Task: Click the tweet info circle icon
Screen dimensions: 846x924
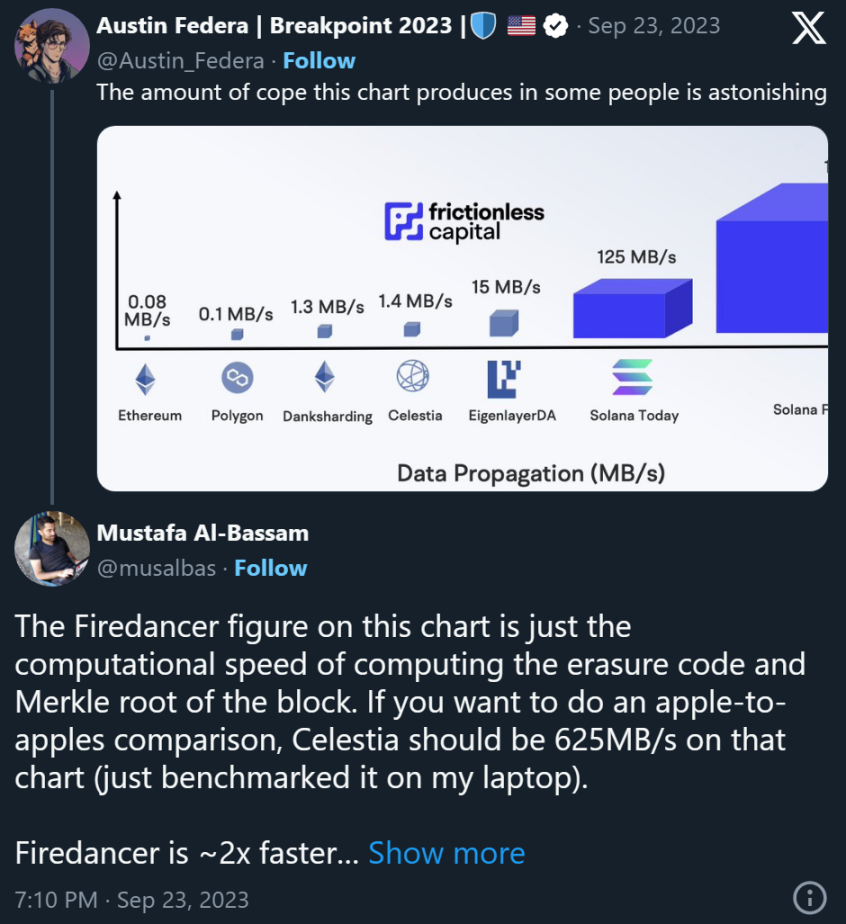Action: tap(808, 896)
